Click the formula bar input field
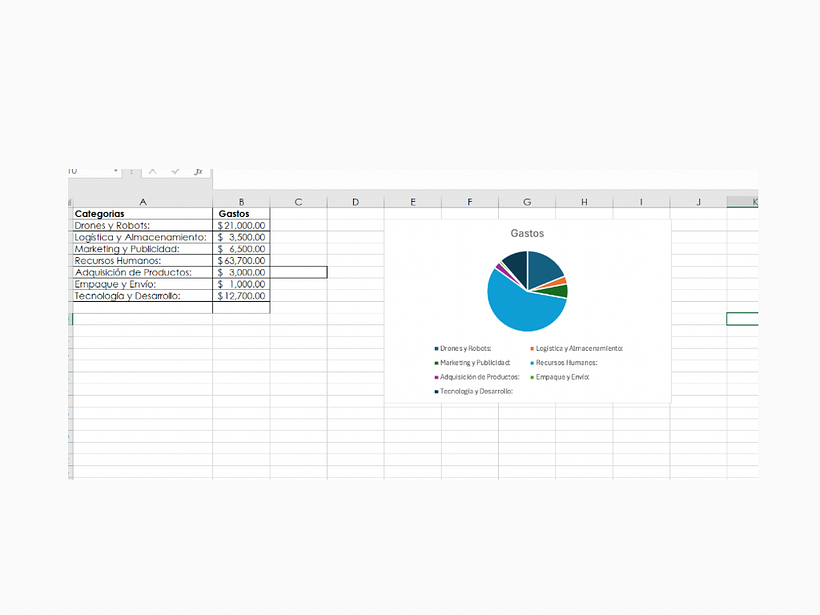Screen dimensions: 820x615 pyautogui.click(x=480, y=171)
